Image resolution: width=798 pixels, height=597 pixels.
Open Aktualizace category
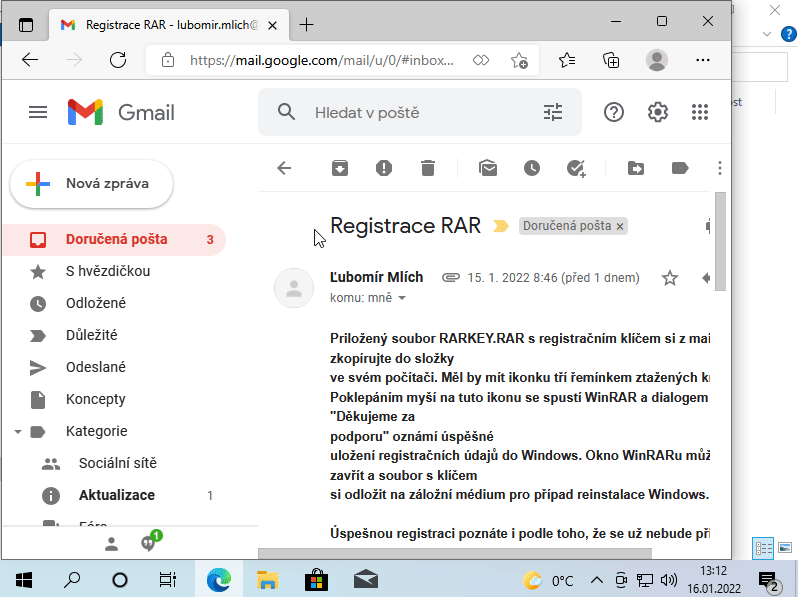(x=115, y=496)
